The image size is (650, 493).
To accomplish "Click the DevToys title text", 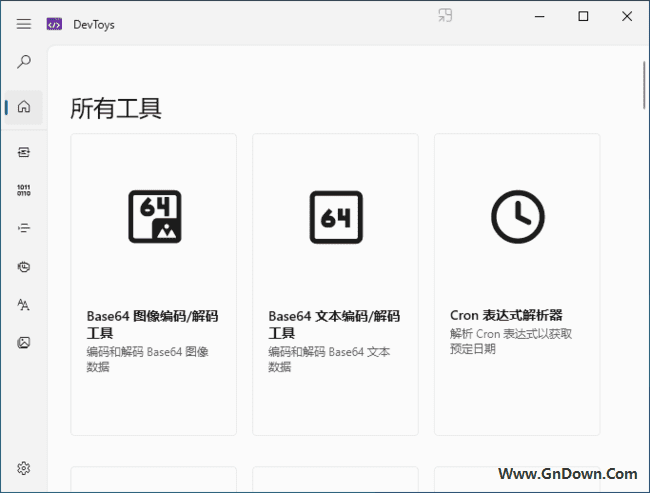I will tap(94, 24).
